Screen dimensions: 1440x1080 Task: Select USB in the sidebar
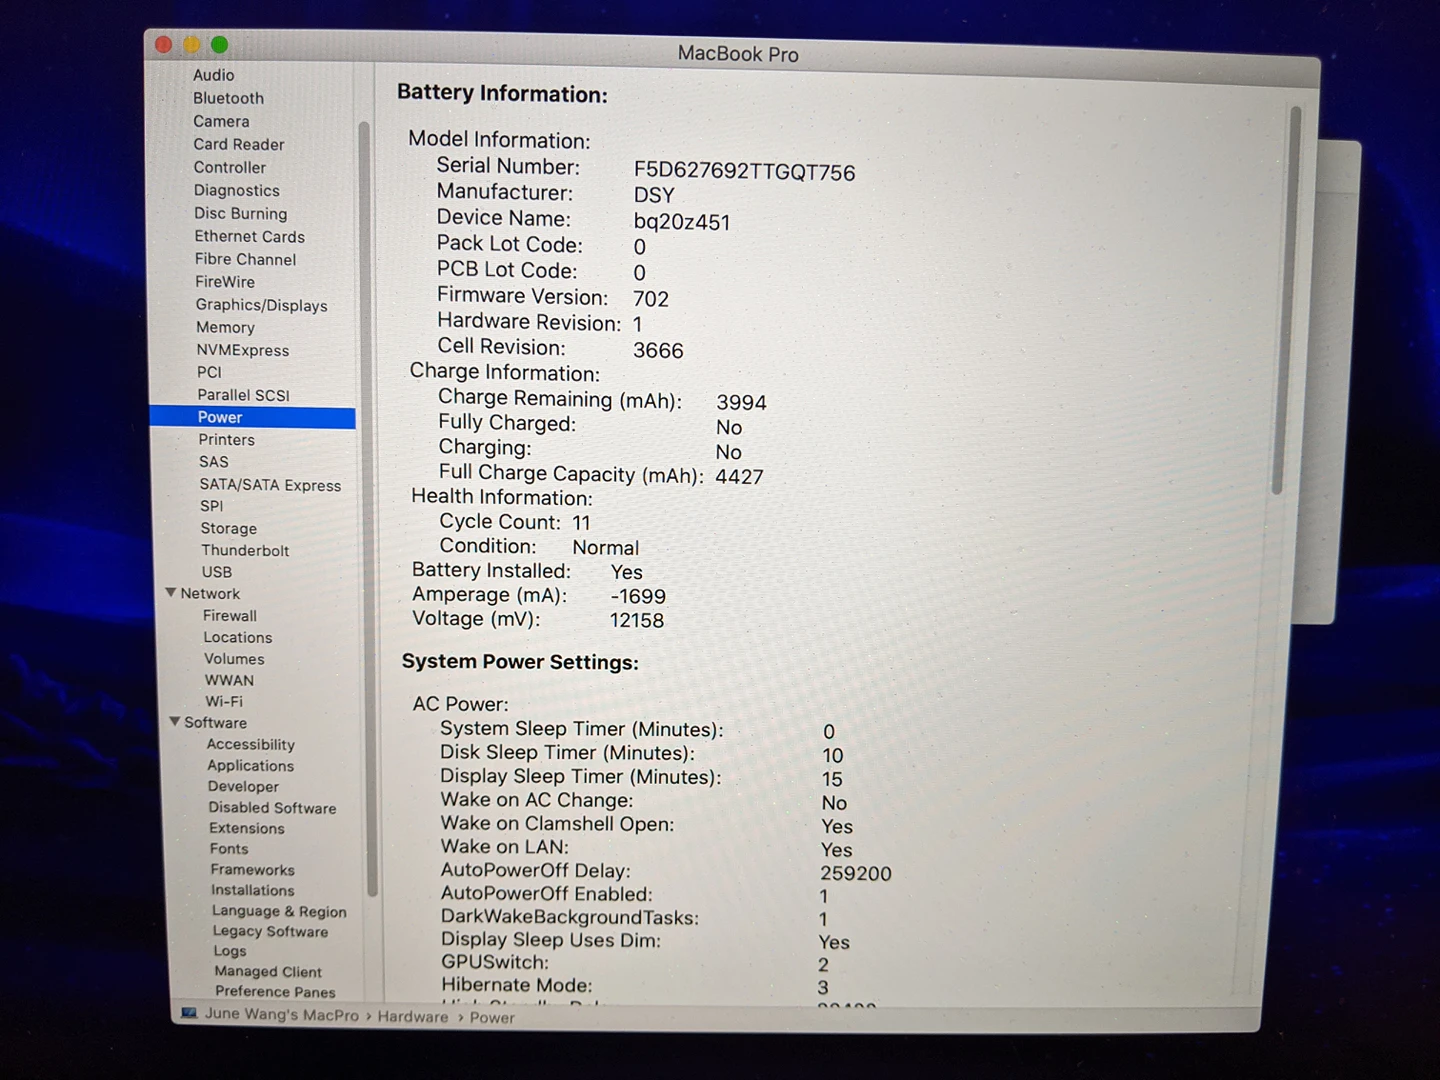216,572
